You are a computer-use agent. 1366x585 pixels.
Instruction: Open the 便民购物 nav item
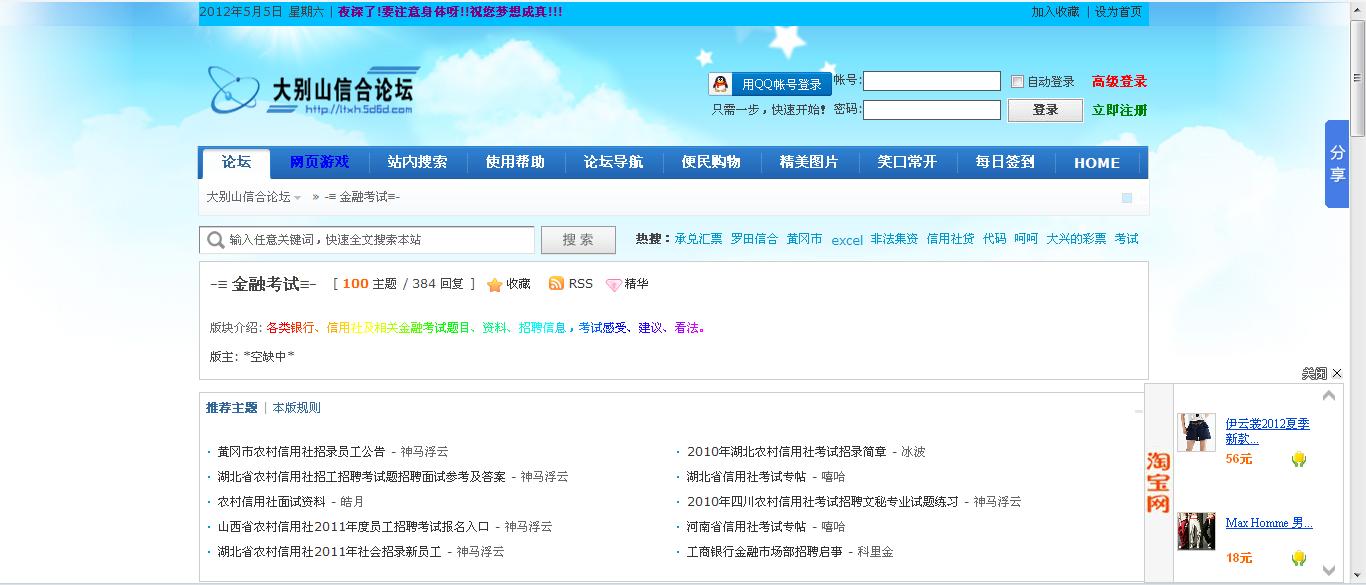pyautogui.click(x=711, y=162)
